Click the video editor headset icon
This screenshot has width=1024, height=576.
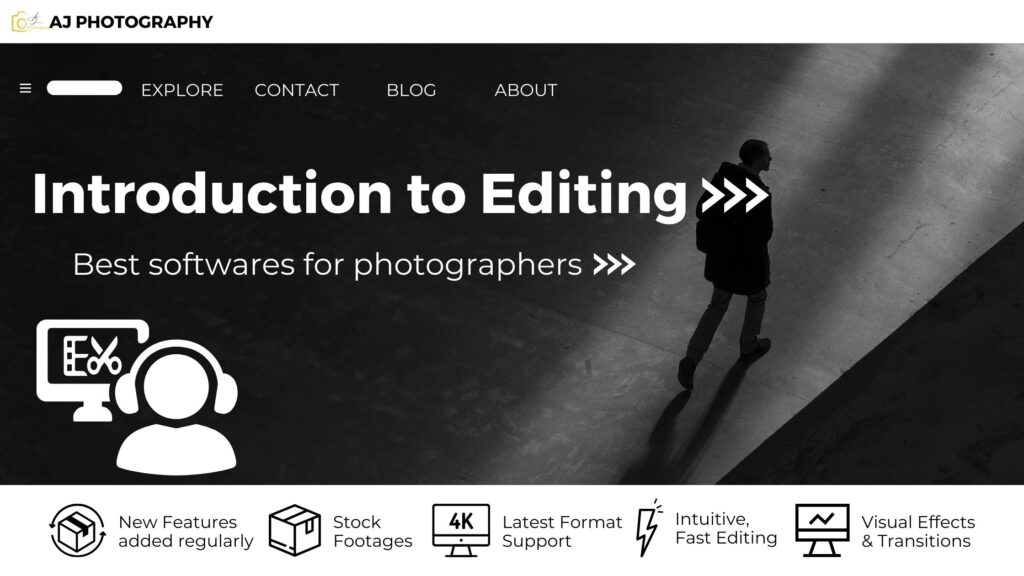click(137, 397)
